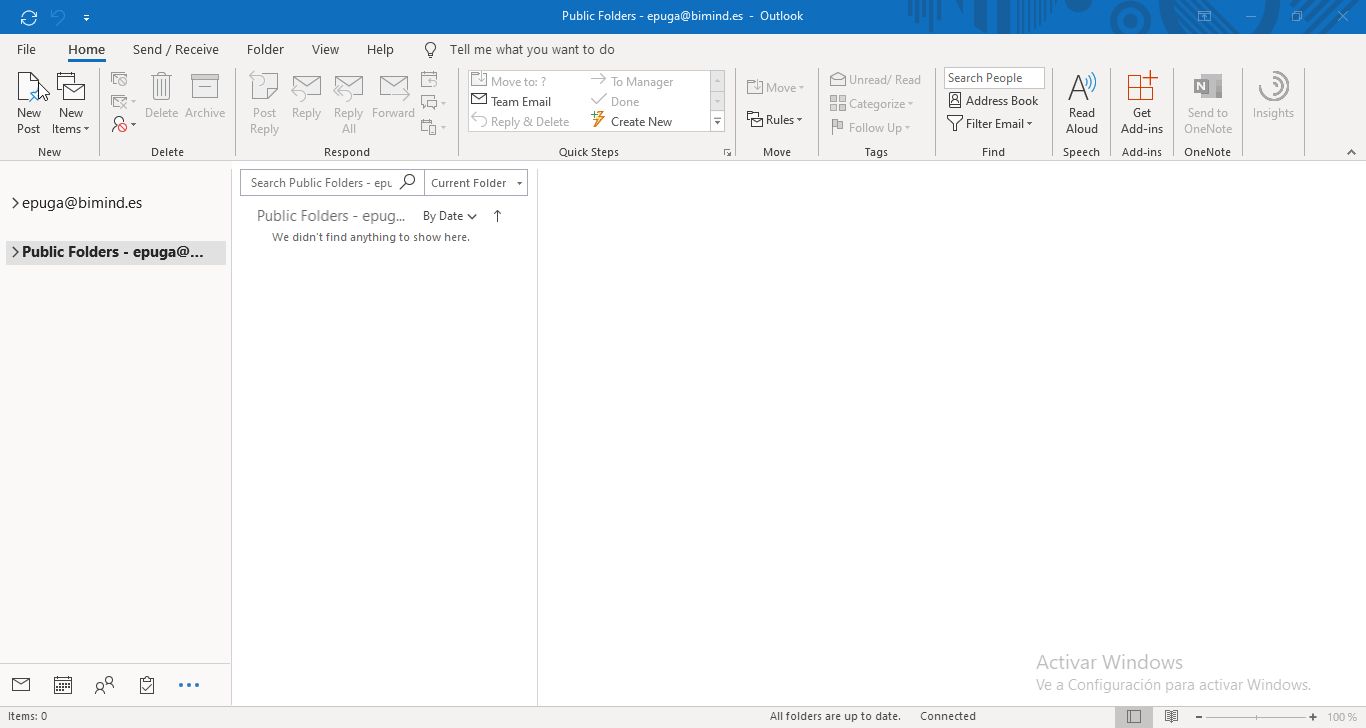Screen dimensions: 1366x728
Task: Open the Filter Email dropdown
Action: tap(990, 124)
